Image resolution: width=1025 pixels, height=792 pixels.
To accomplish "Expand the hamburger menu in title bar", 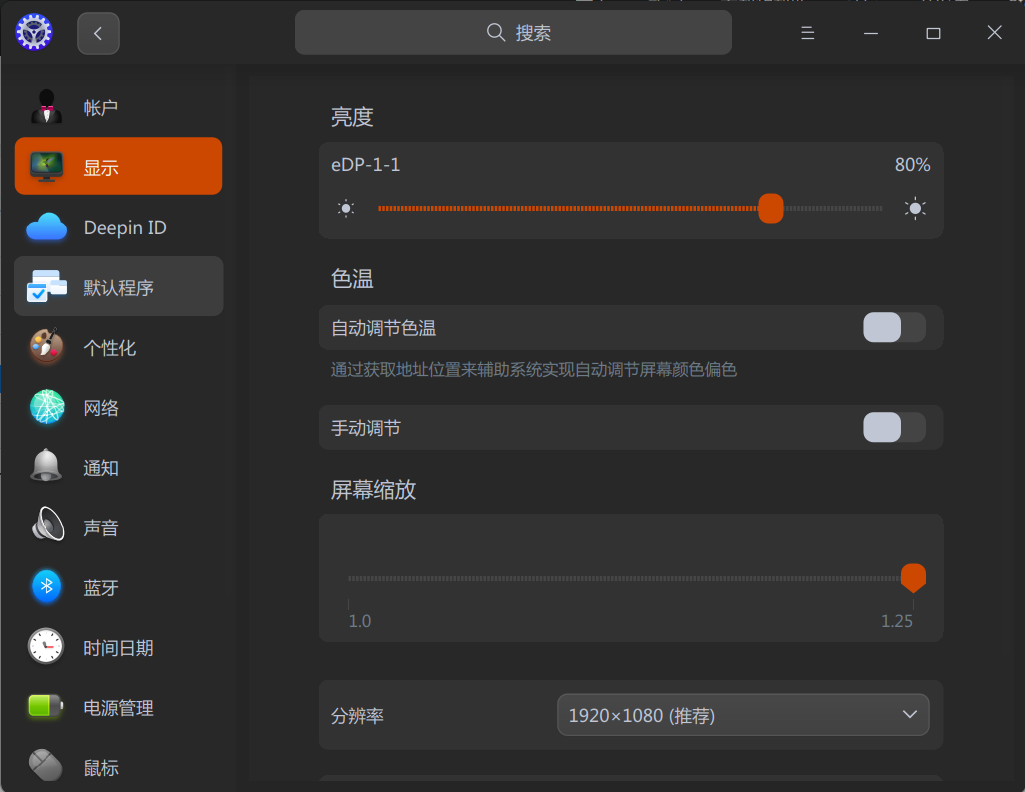I will click(807, 32).
